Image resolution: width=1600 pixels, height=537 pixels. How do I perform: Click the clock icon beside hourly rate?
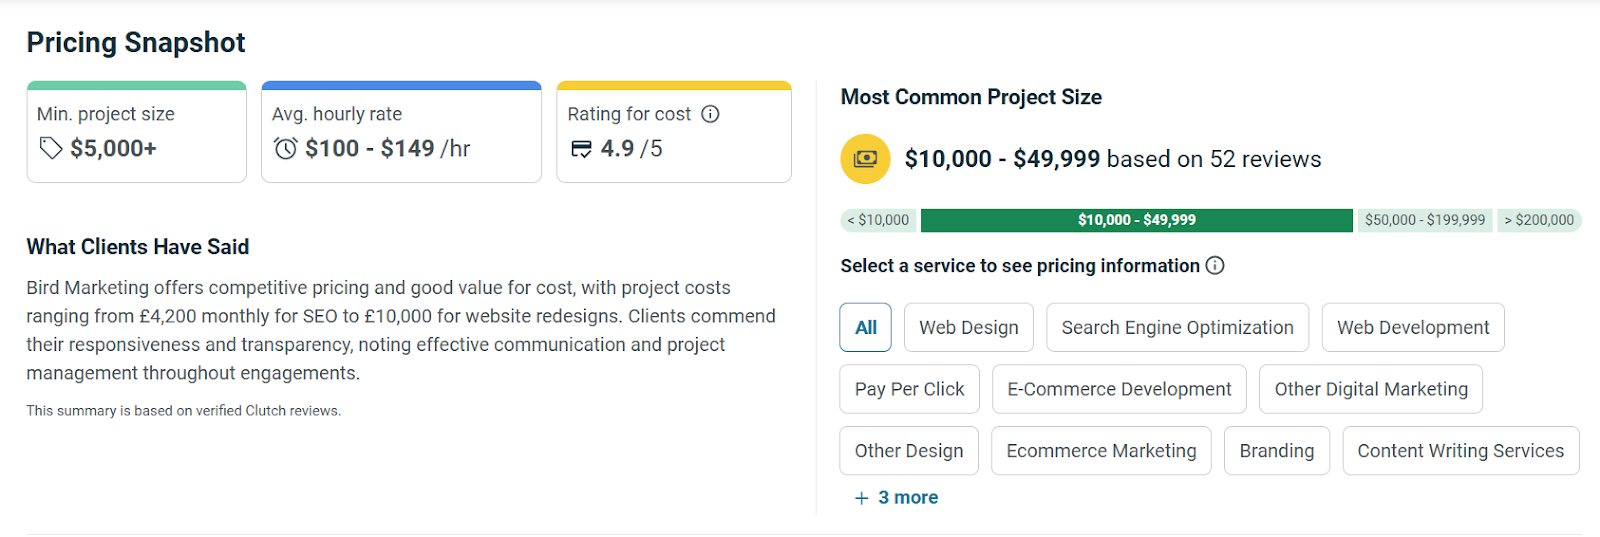click(286, 149)
